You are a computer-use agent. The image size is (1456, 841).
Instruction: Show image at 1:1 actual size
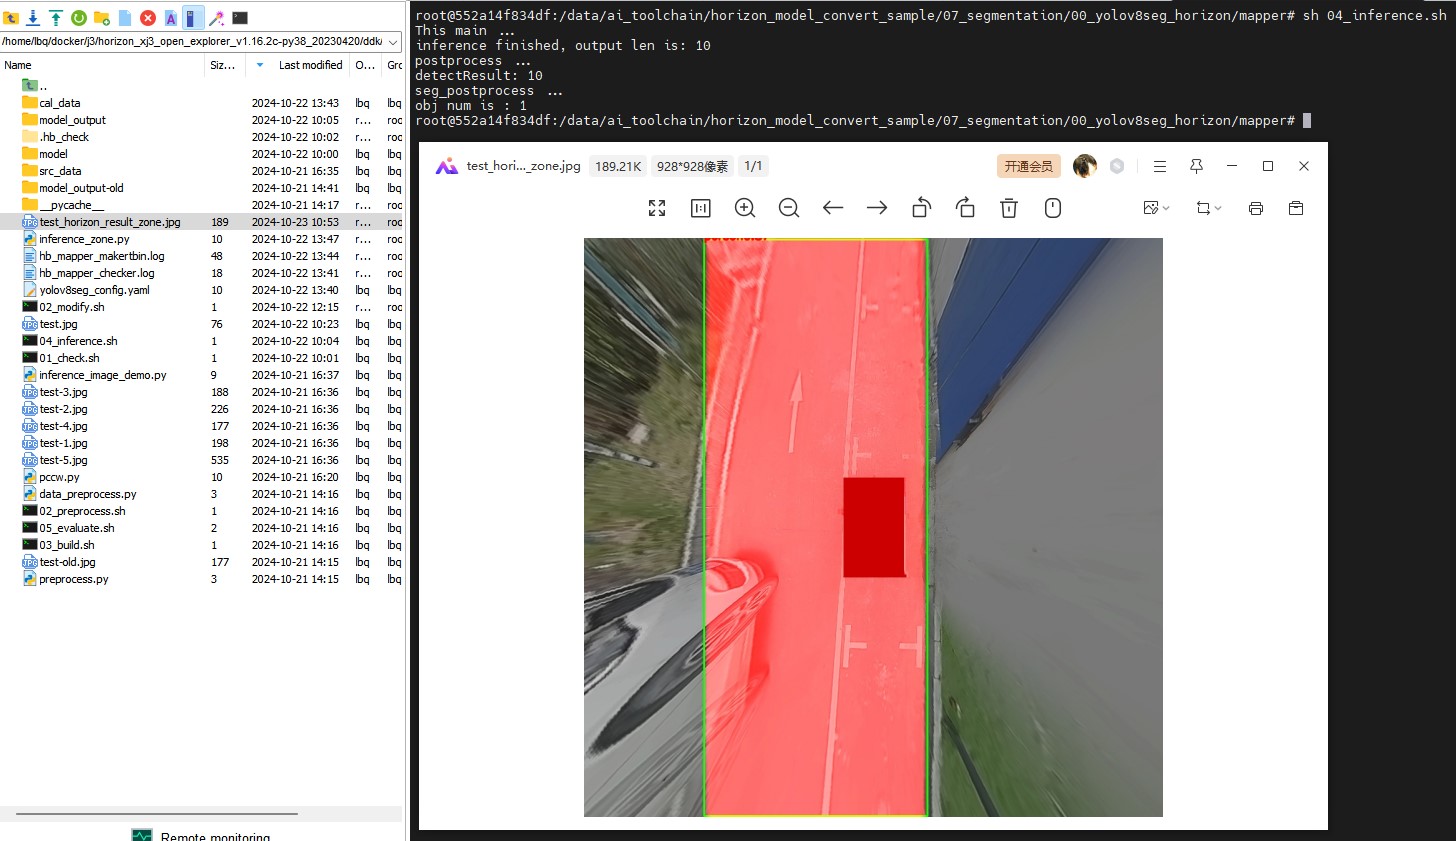701,208
